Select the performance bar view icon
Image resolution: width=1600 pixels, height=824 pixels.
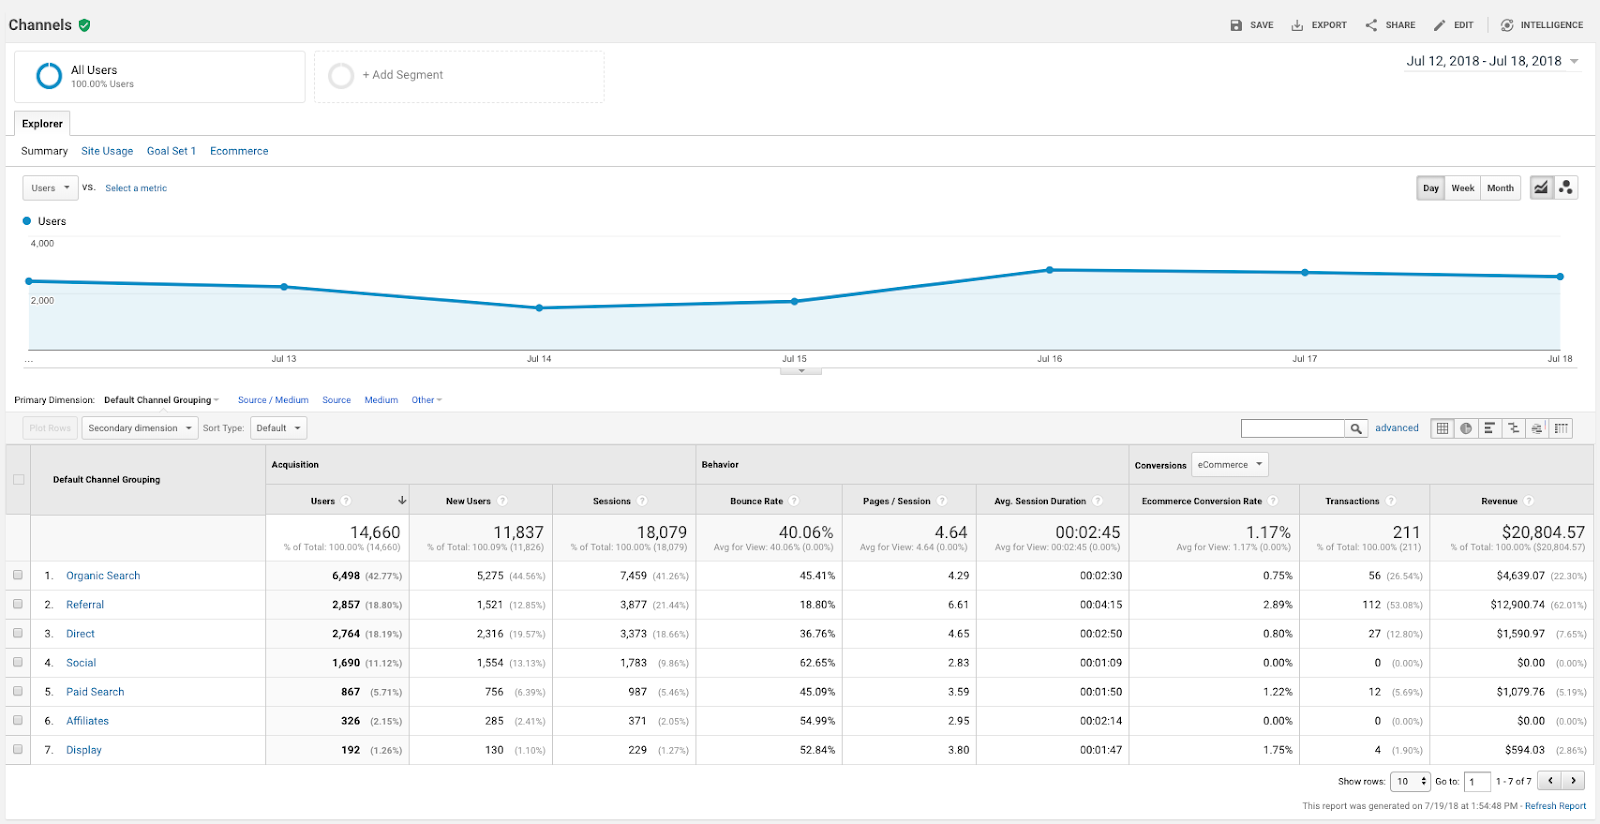pos(1490,428)
